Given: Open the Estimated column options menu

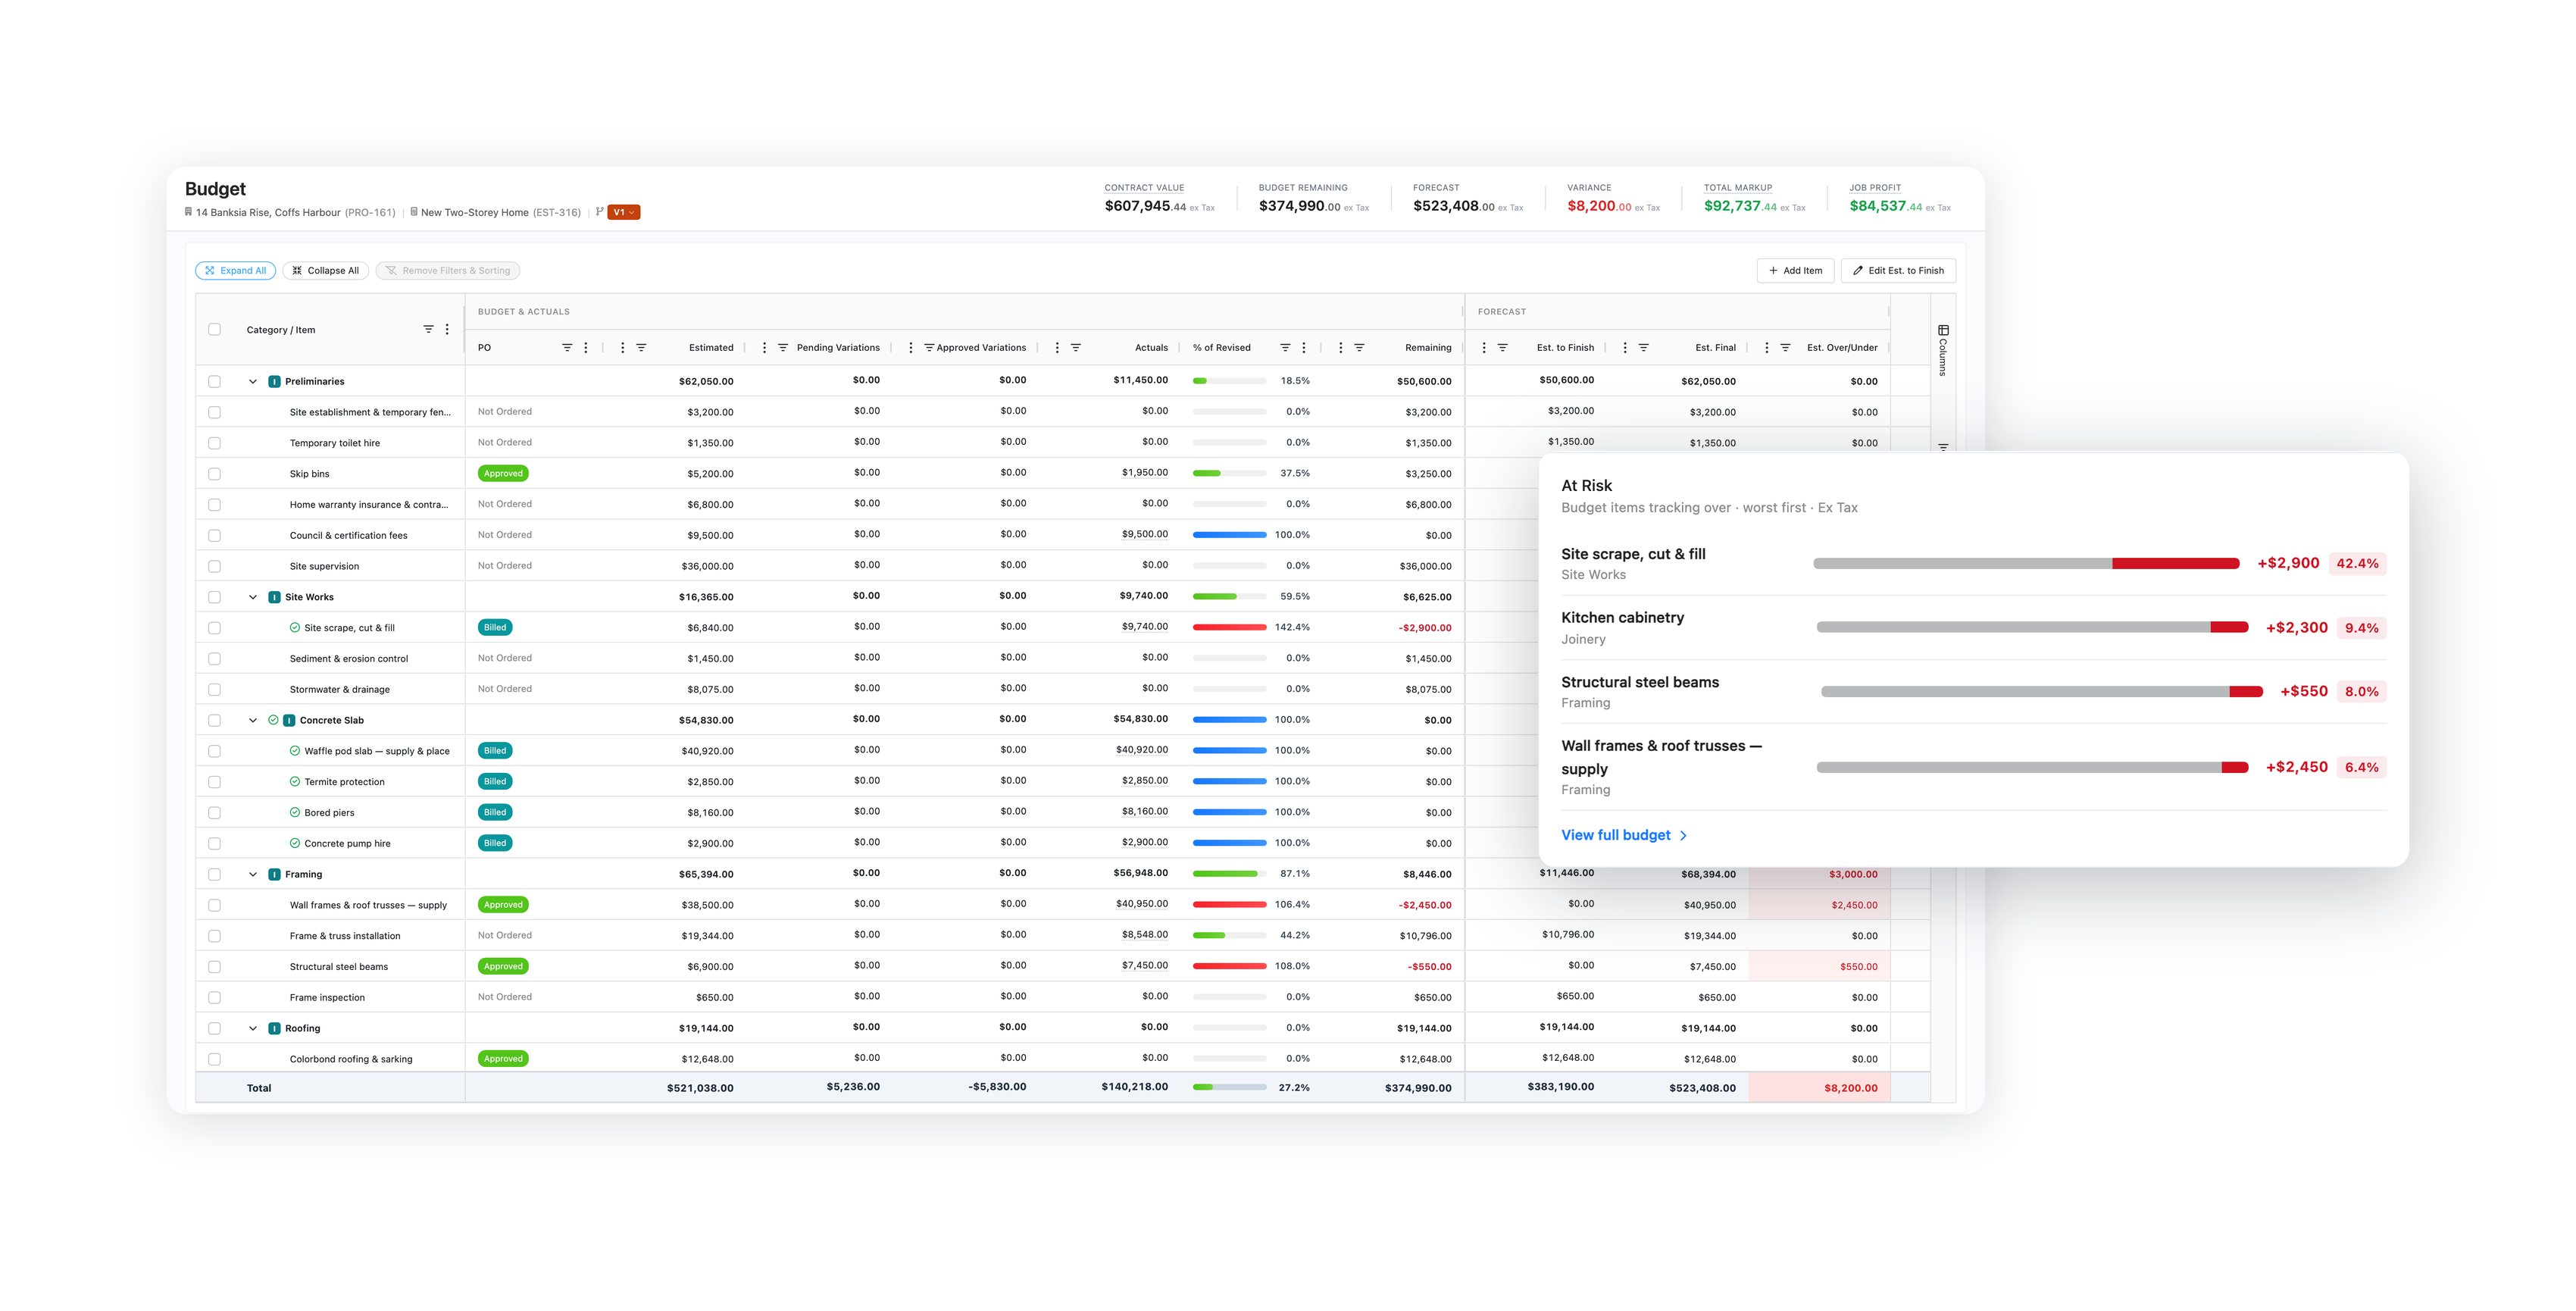Looking at the screenshot, I should (x=622, y=347).
